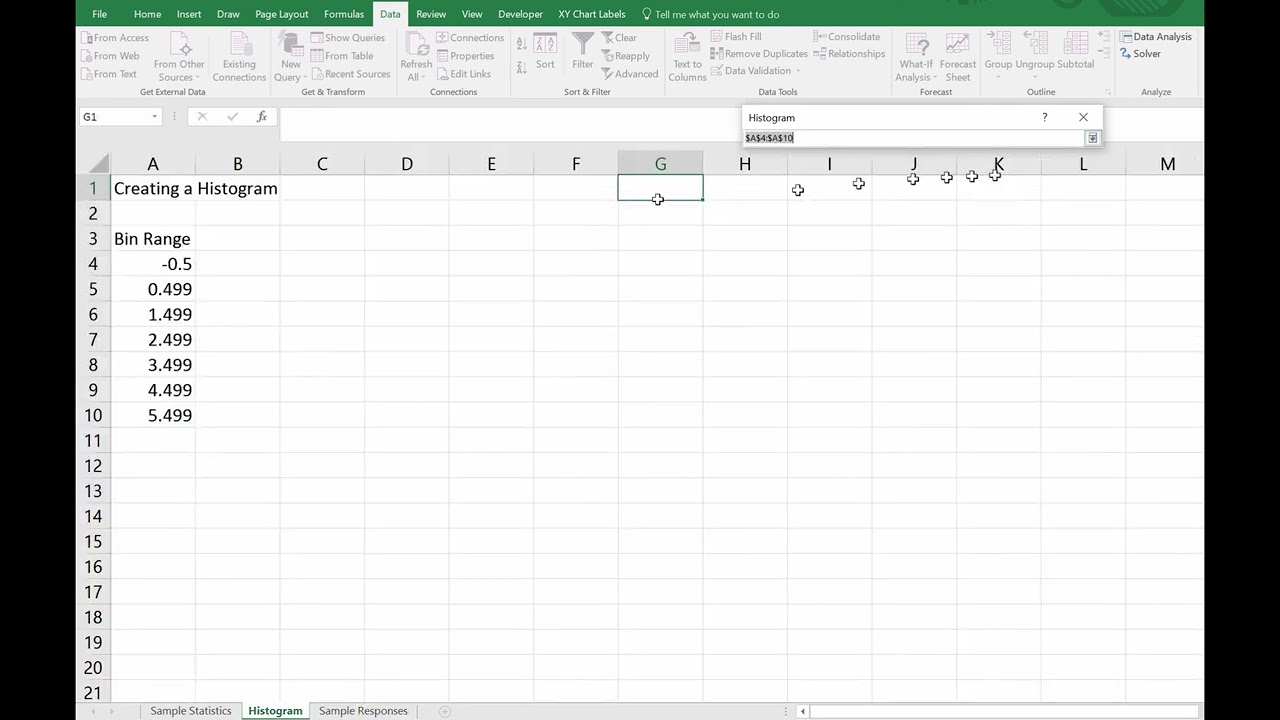The height and width of the screenshot is (720, 1280).
Task: Switch to Sample Statistics sheet tab
Action: pos(190,711)
